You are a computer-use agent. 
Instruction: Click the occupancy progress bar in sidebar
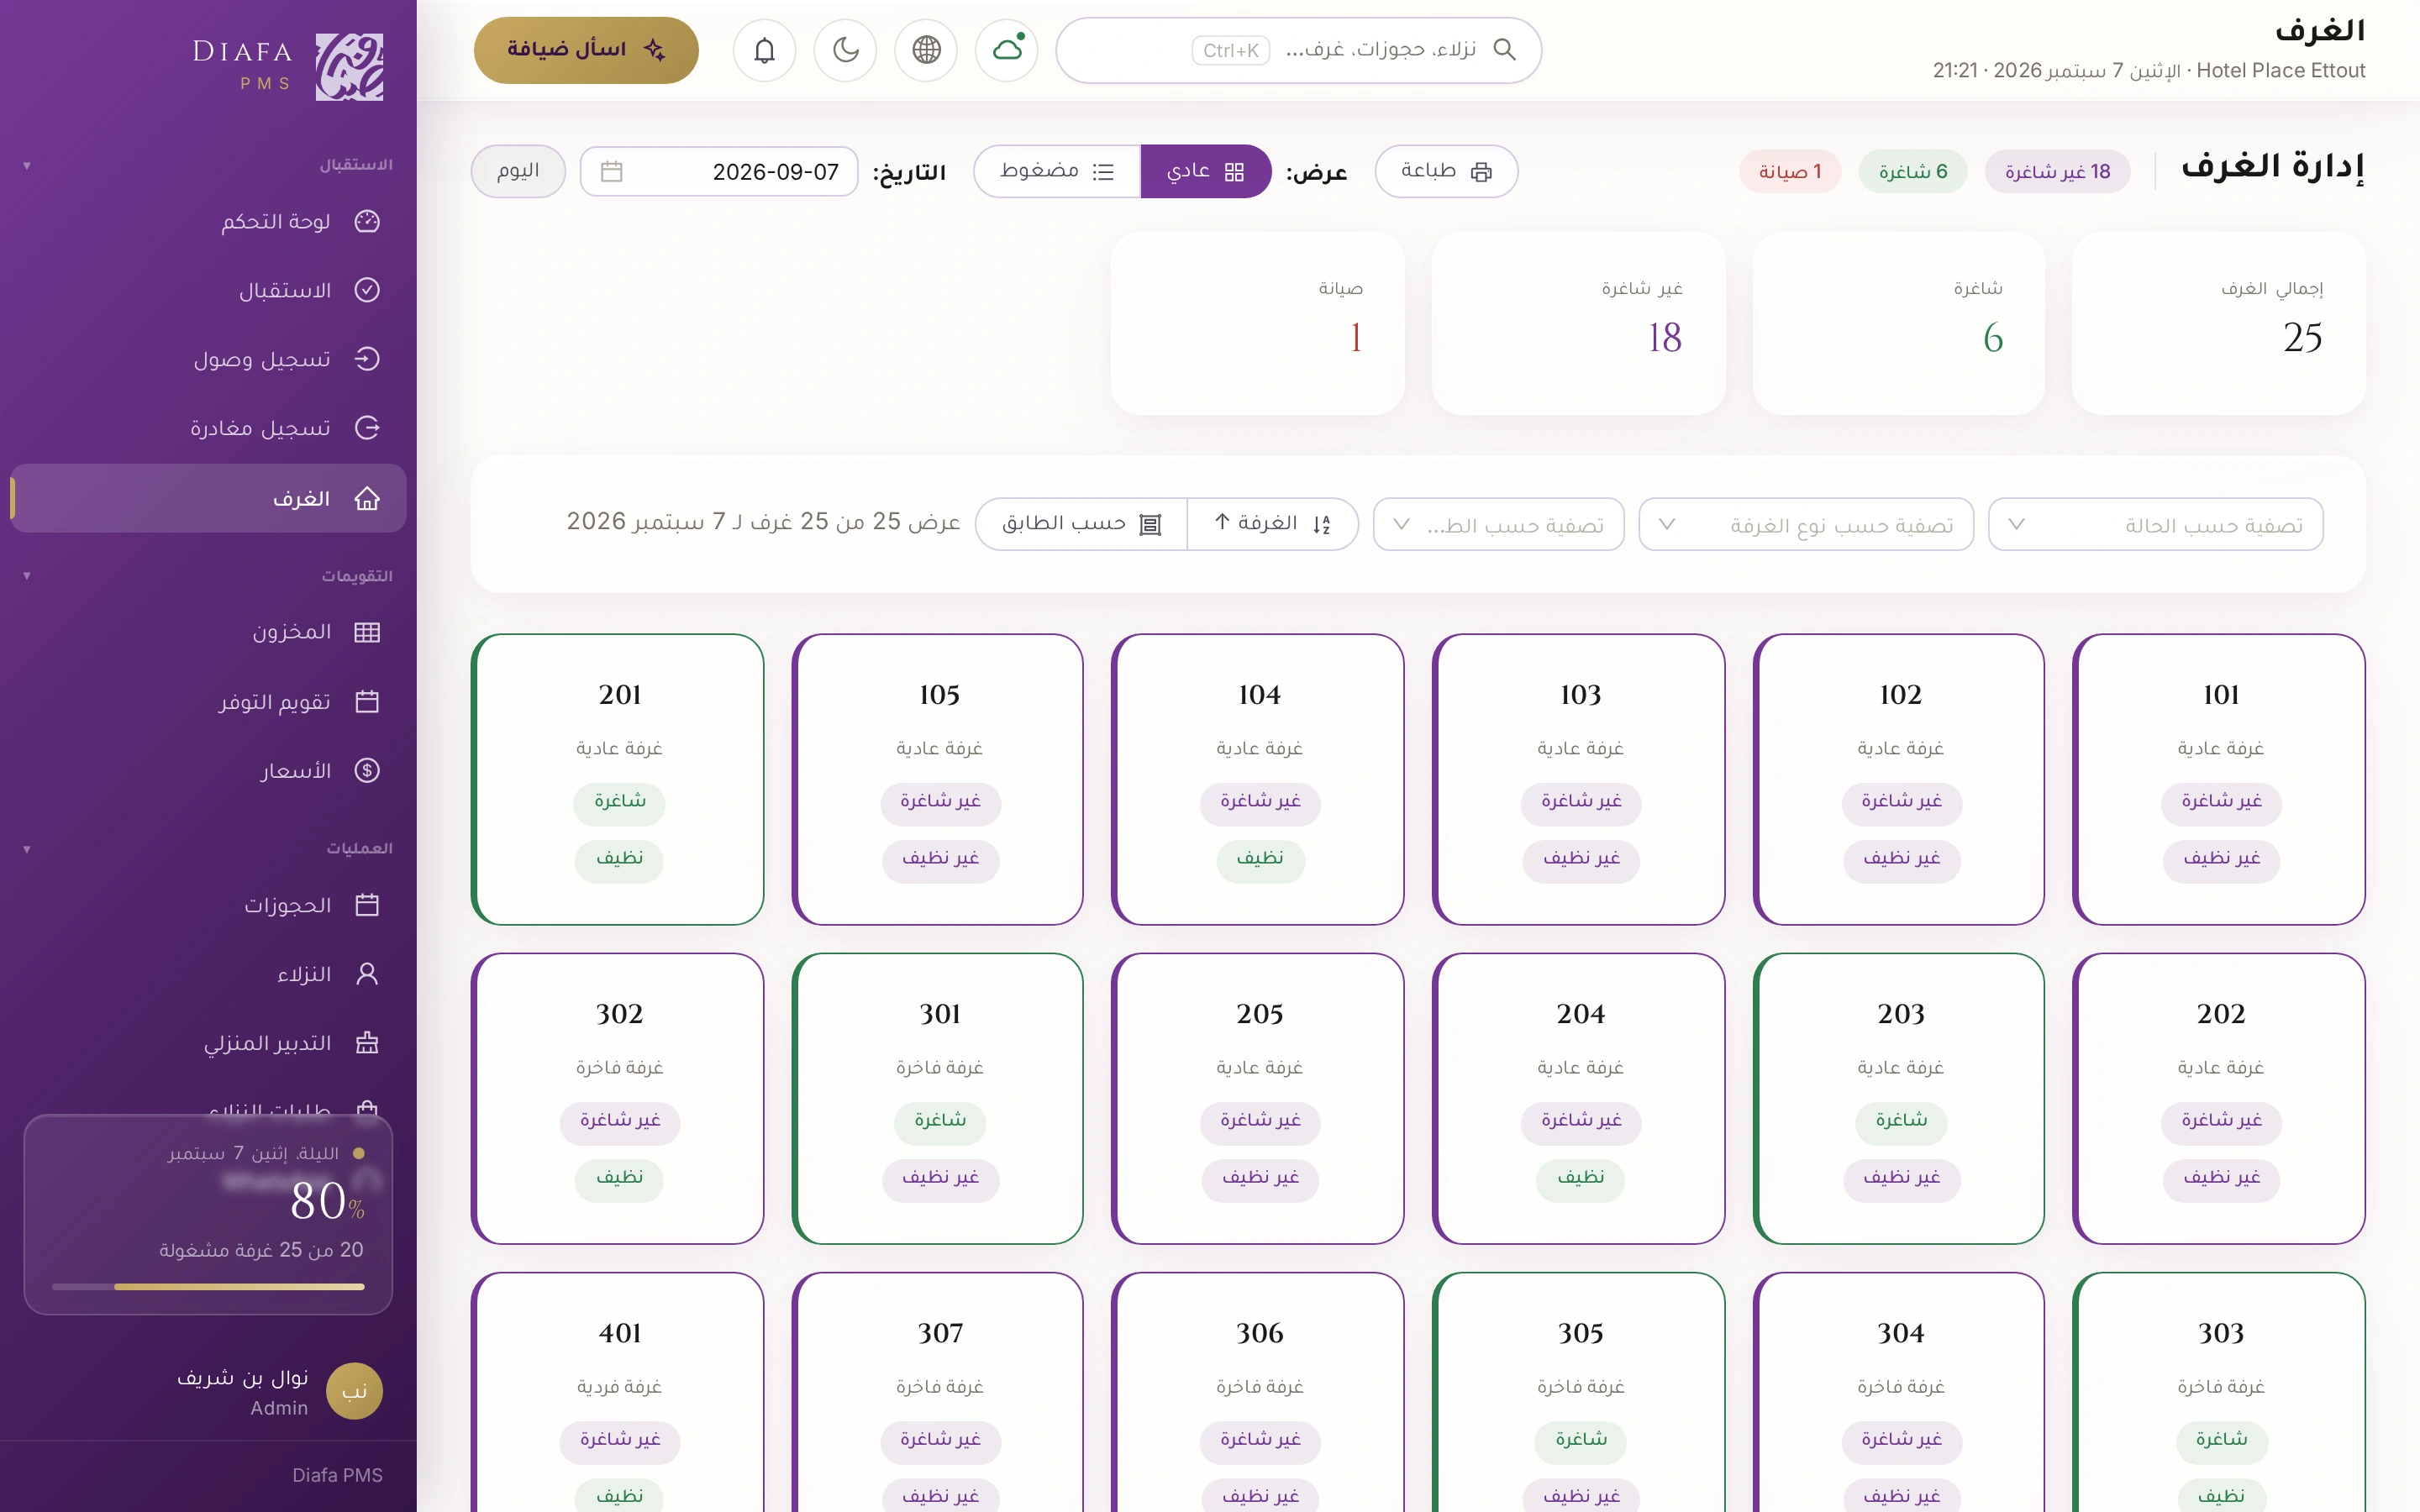click(208, 1287)
